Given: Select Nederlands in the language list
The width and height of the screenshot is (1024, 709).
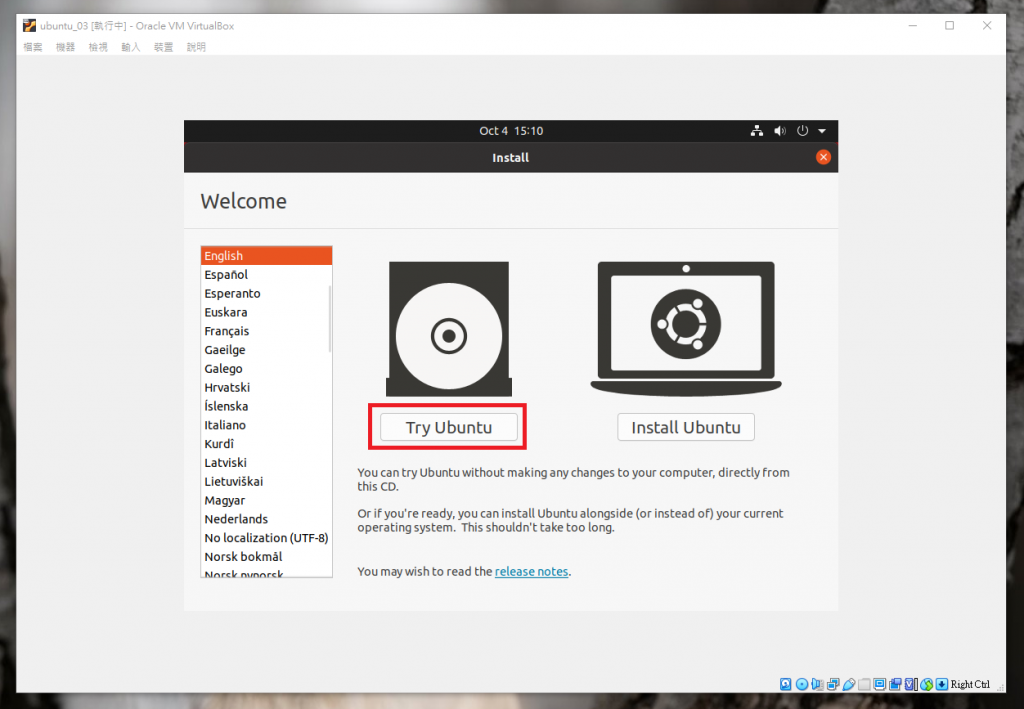Looking at the screenshot, I should (266, 519).
